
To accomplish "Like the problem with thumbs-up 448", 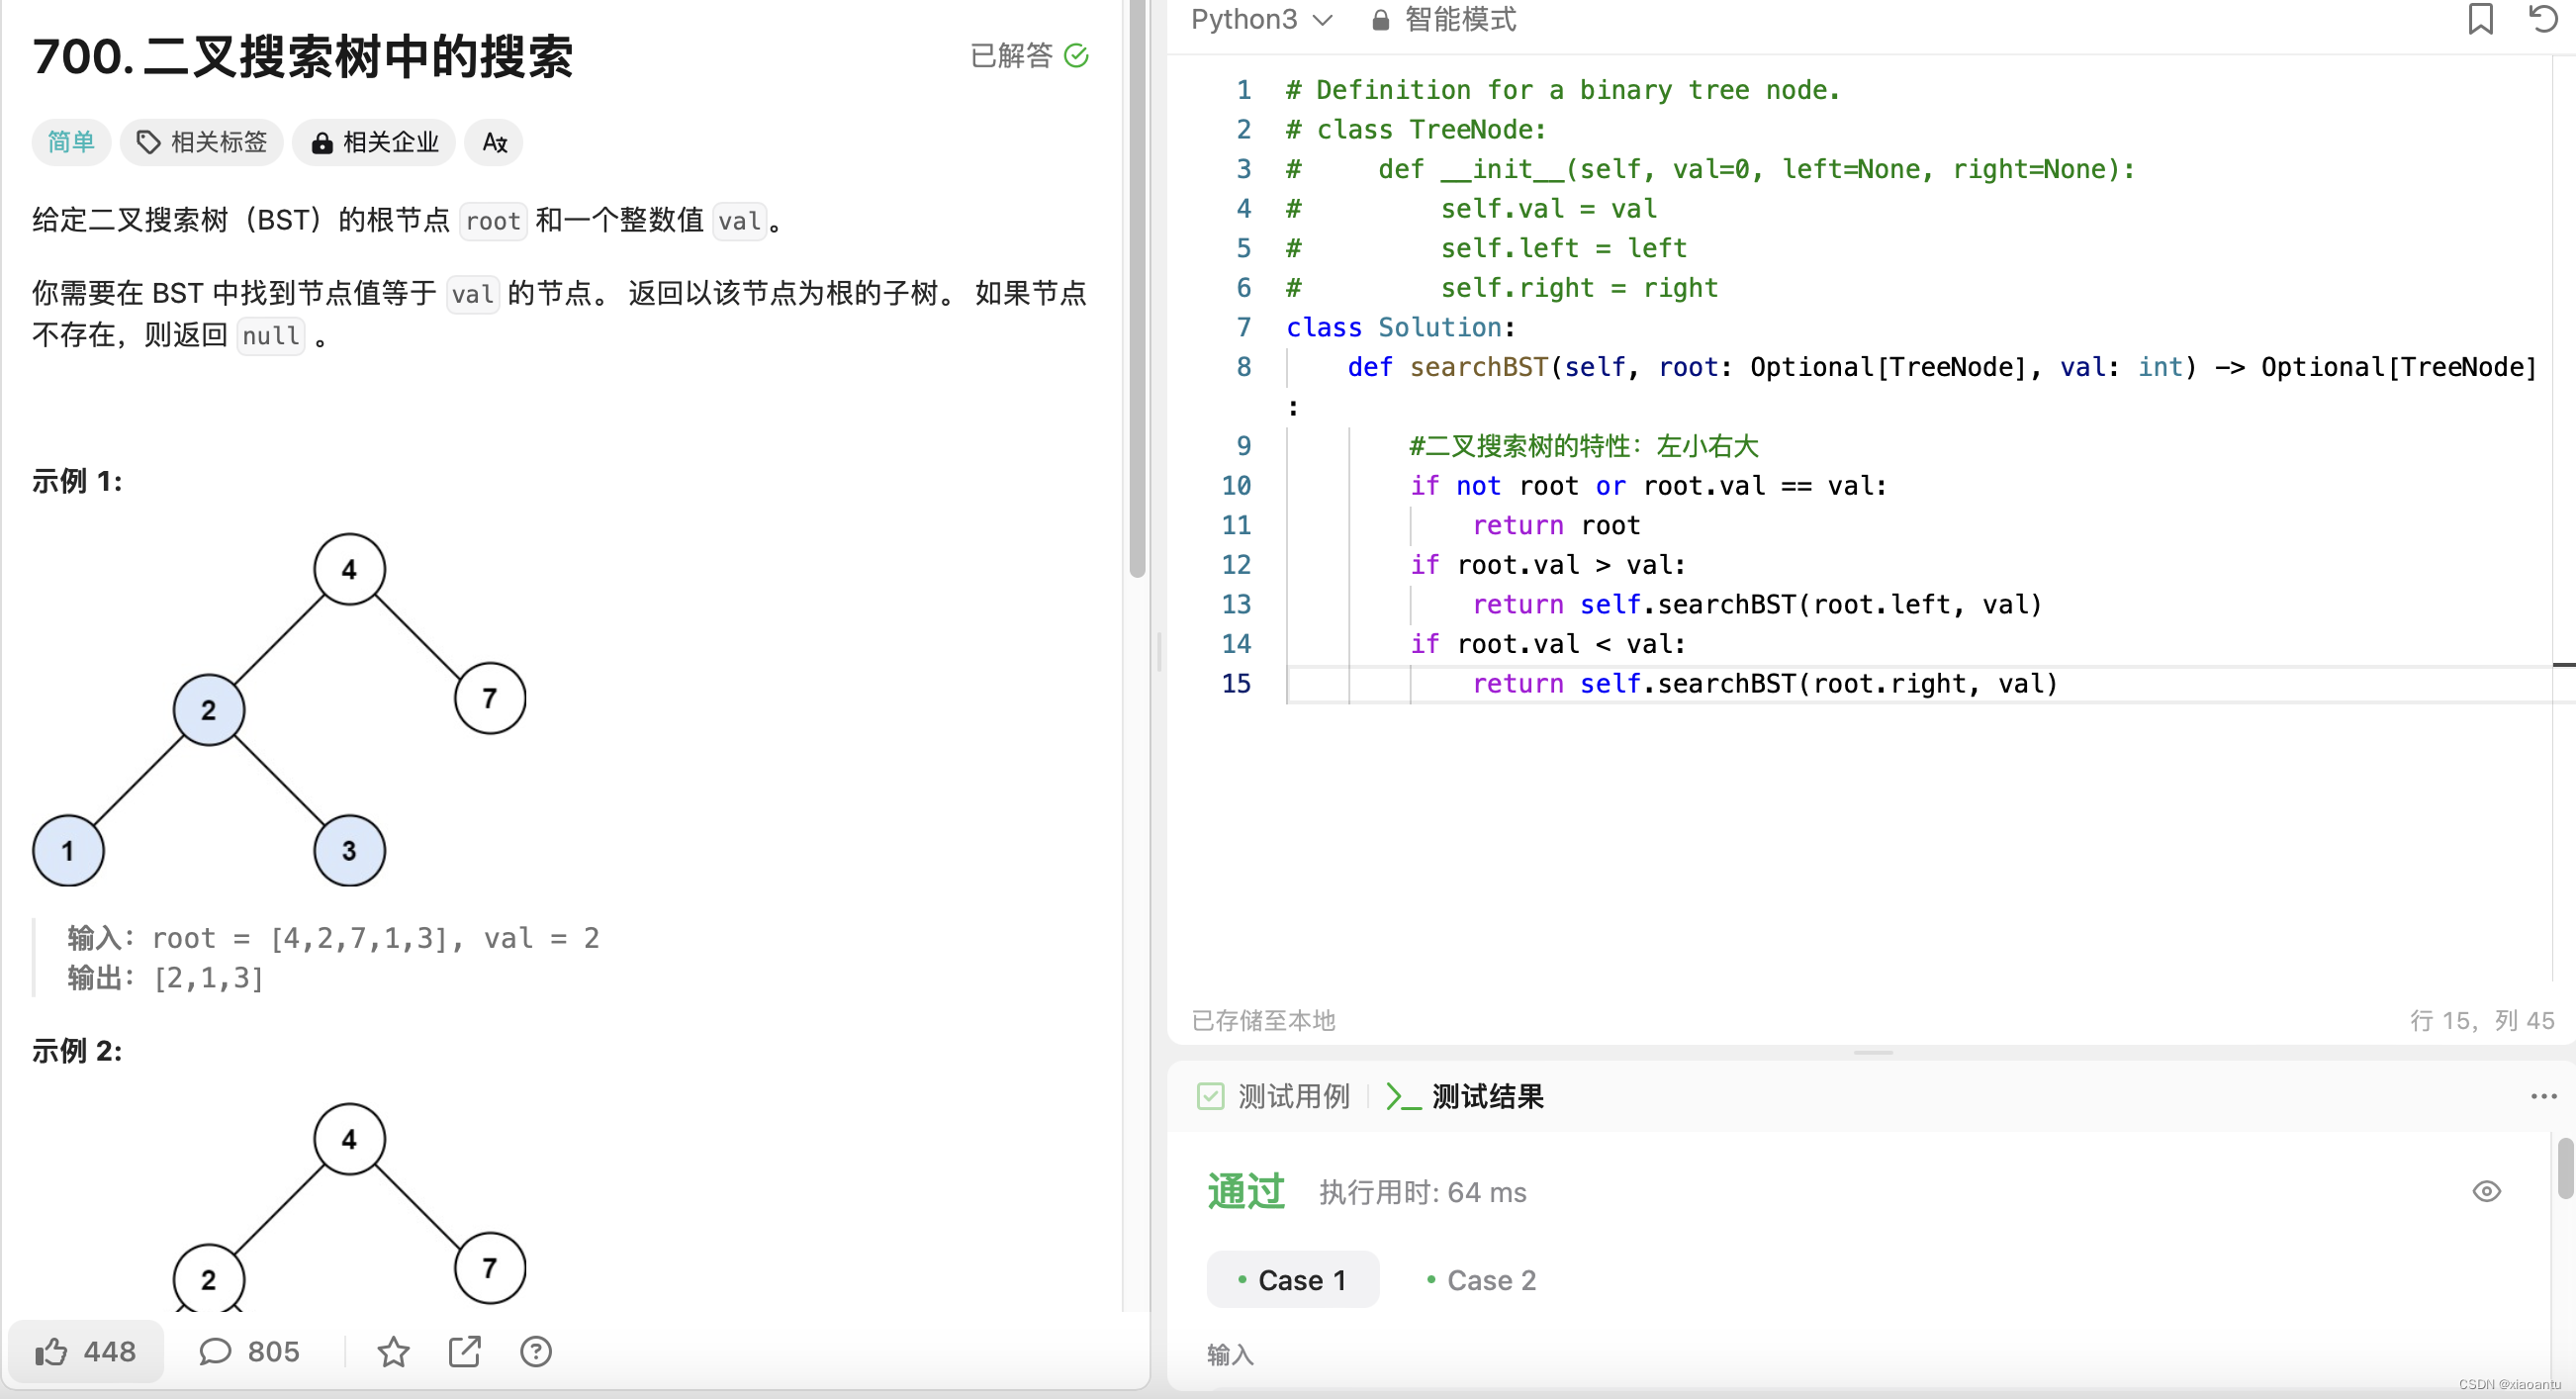I will click(86, 1351).
